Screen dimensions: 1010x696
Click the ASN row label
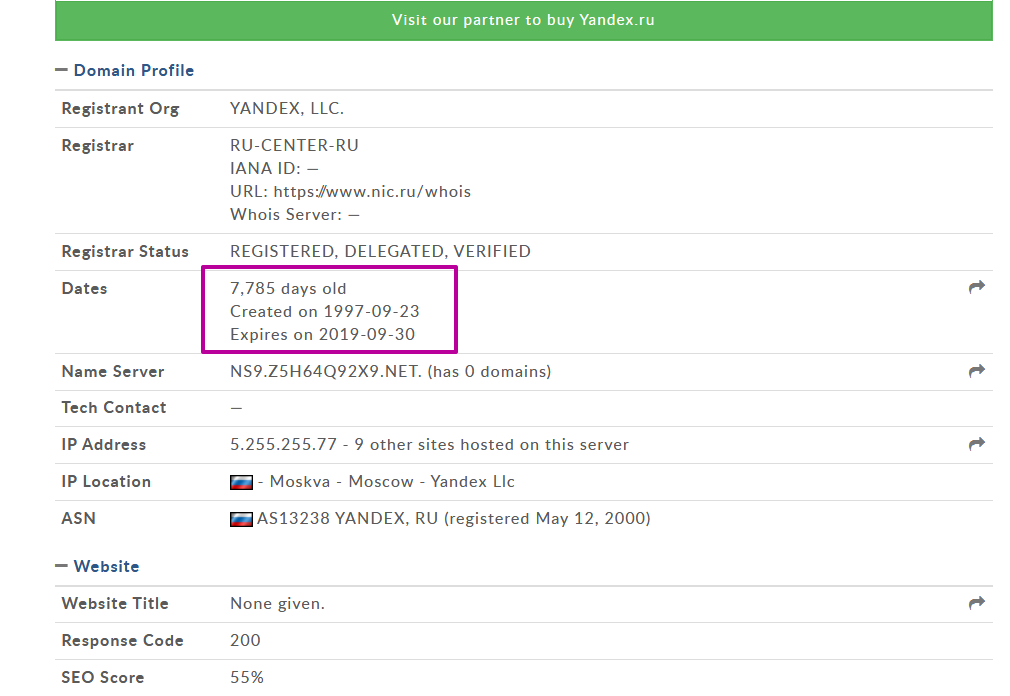[79, 518]
